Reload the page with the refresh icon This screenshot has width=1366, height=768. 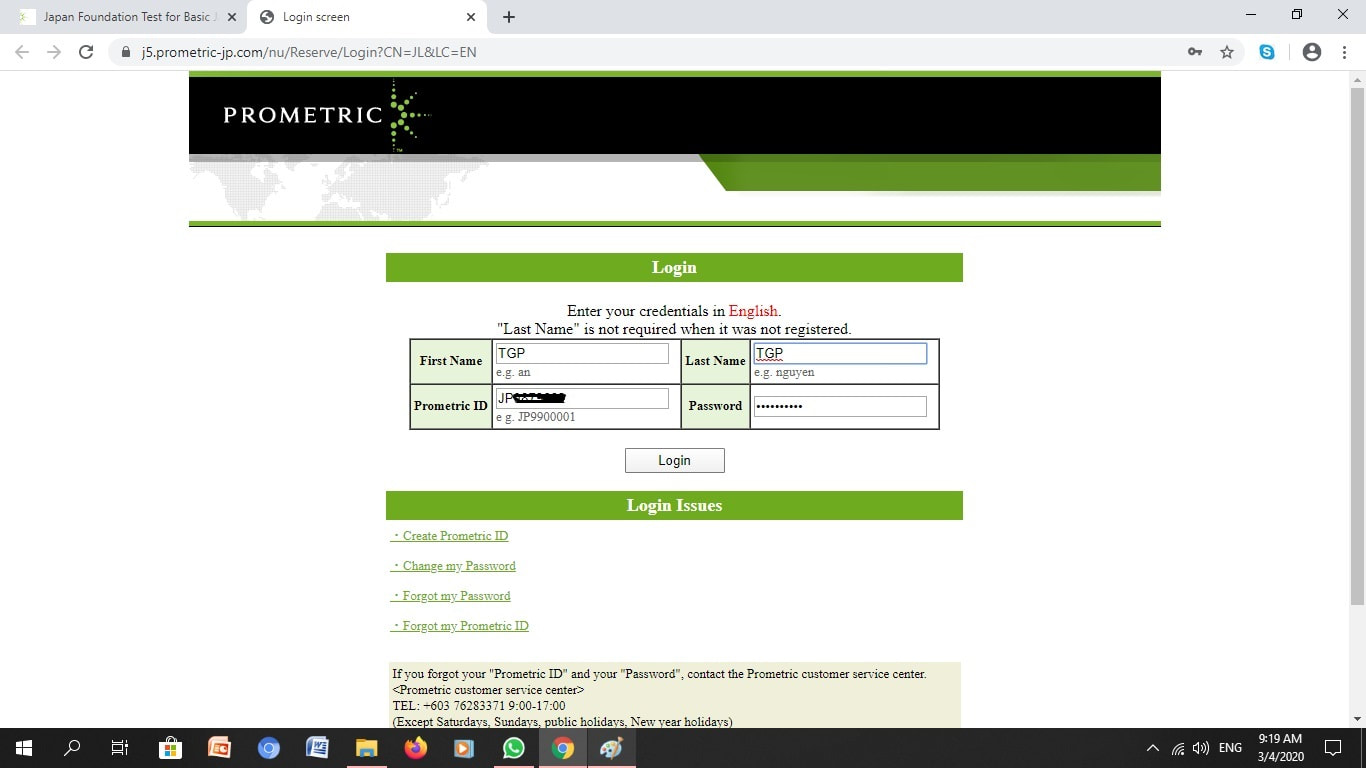click(86, 52)
